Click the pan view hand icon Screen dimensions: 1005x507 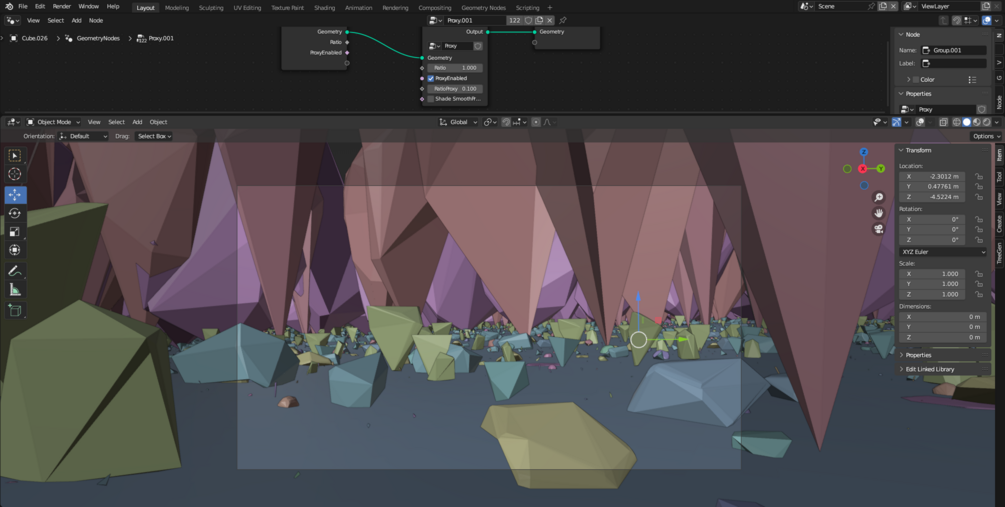[879, 213]
